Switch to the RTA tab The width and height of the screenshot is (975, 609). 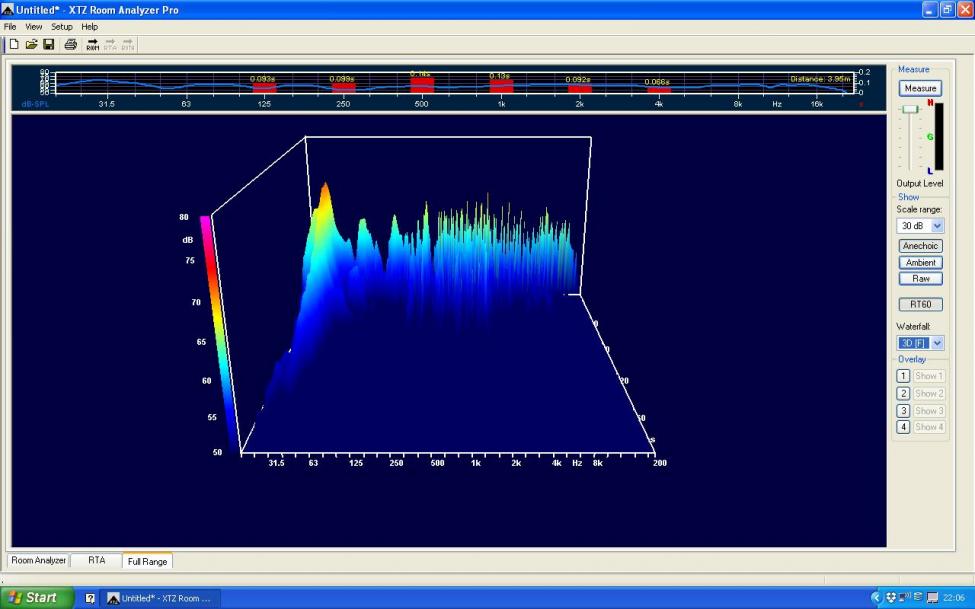tap(96, 561)
